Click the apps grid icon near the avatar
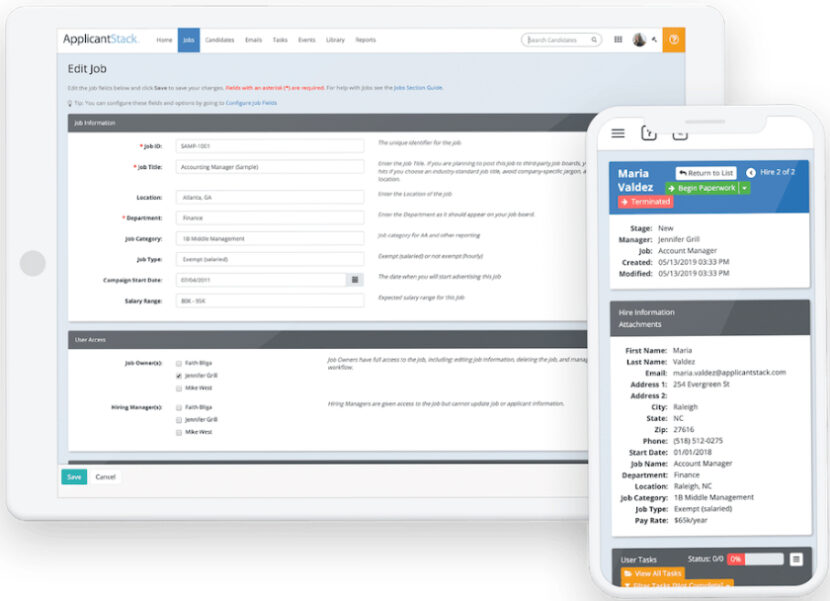Viewport: 830px width, 601px height. coord(618,39)
